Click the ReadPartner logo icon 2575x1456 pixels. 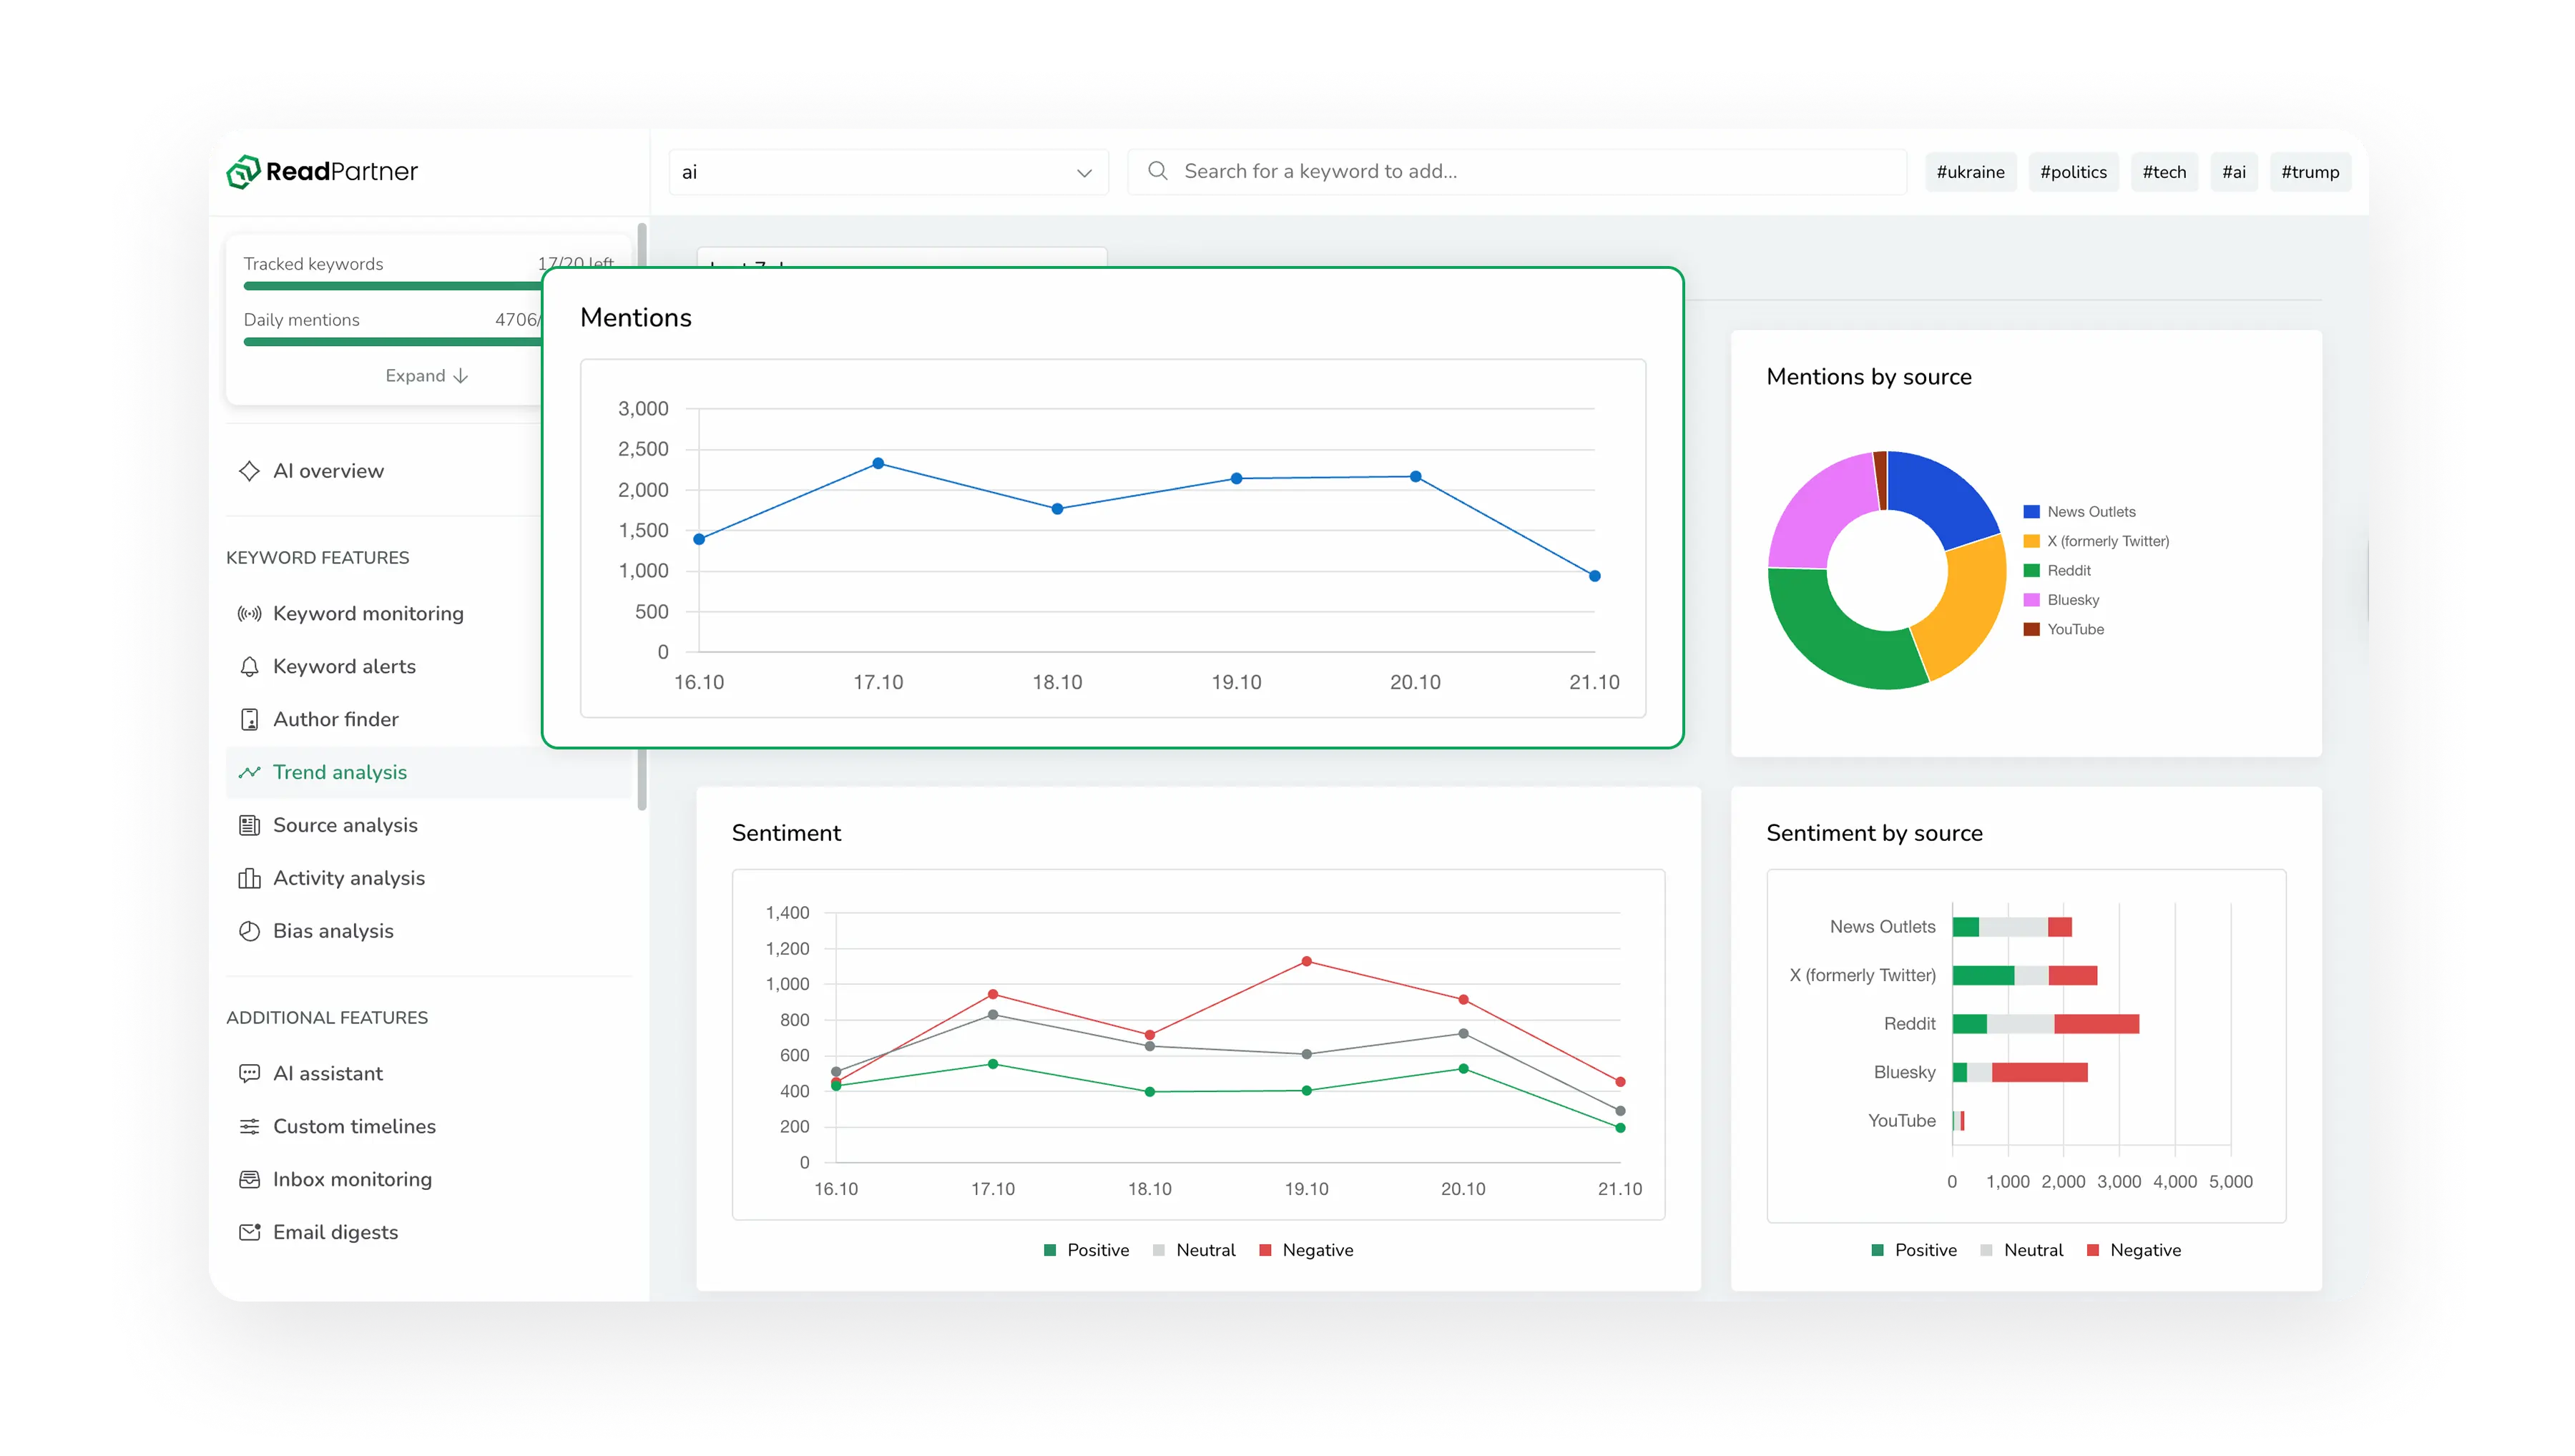coord(243,172)
